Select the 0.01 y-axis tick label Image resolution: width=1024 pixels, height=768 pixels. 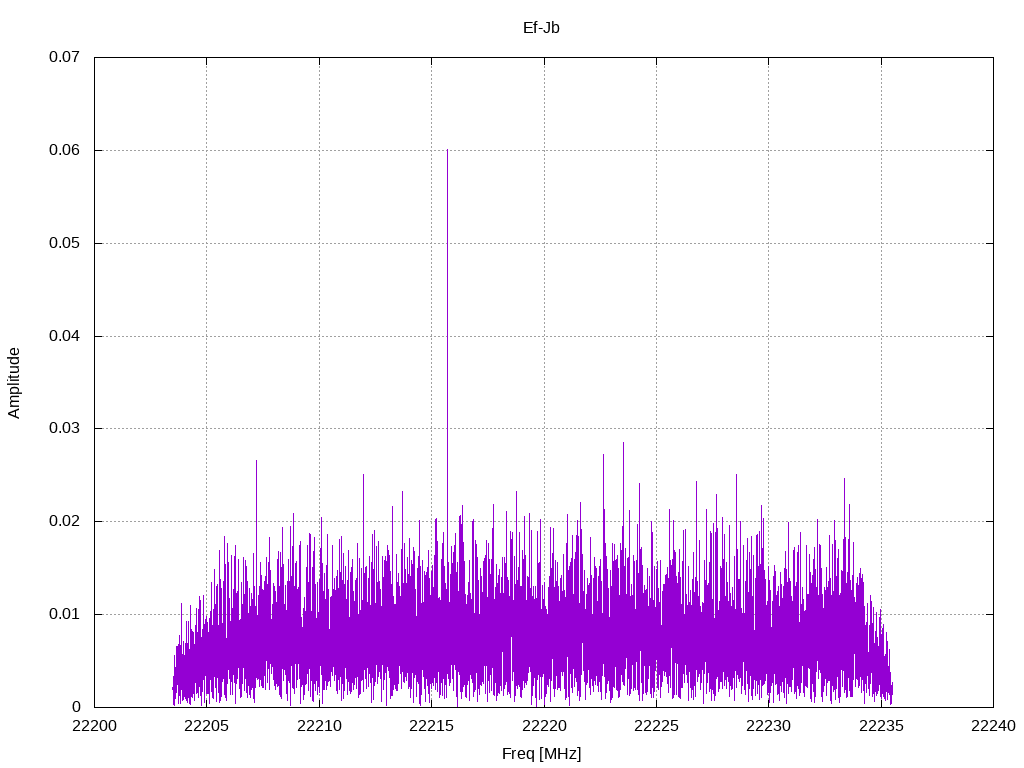tap(64, 614)
